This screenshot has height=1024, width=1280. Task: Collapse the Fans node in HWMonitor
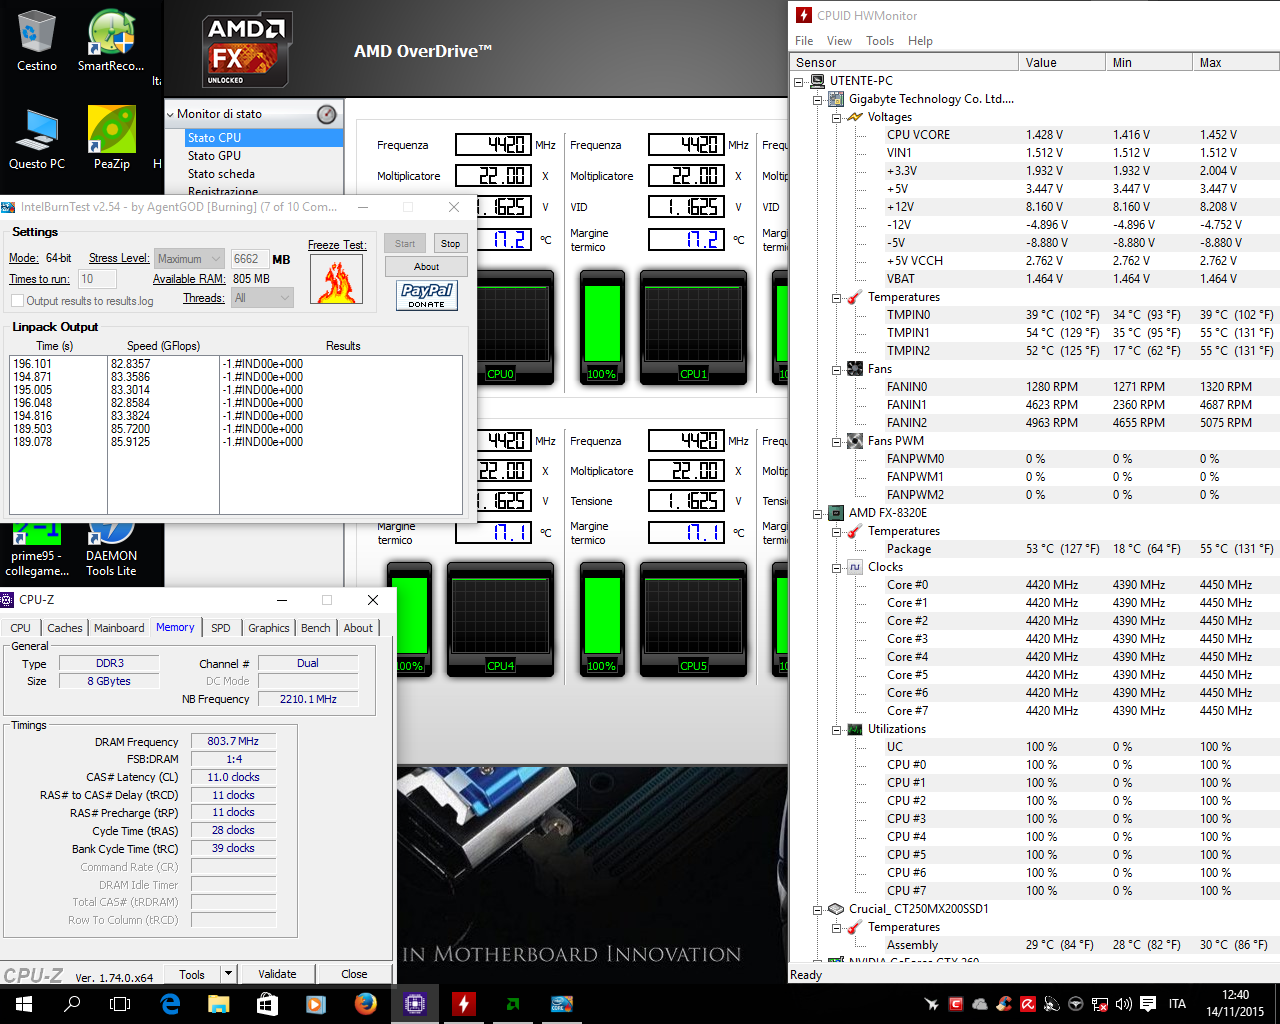point(836,369)
